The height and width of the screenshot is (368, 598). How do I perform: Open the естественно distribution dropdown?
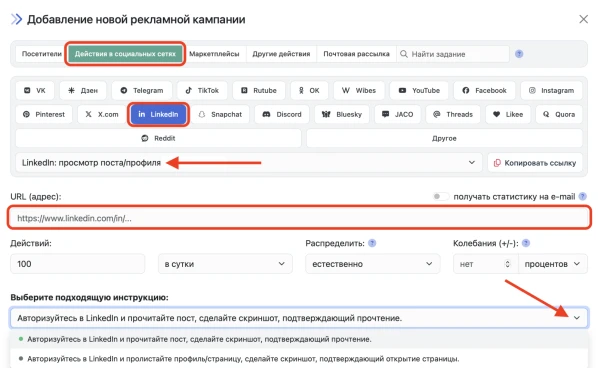(373, 264)
